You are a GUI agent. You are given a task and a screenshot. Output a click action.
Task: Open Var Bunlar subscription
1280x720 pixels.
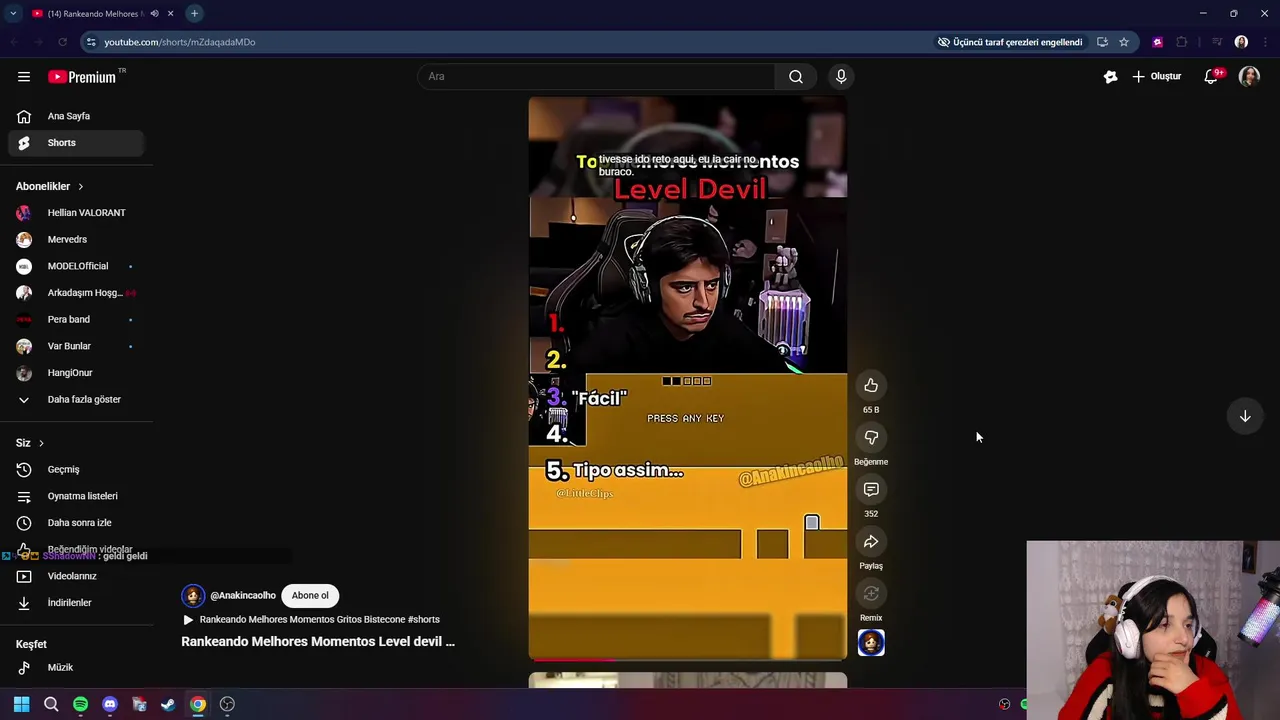point(76,346)
